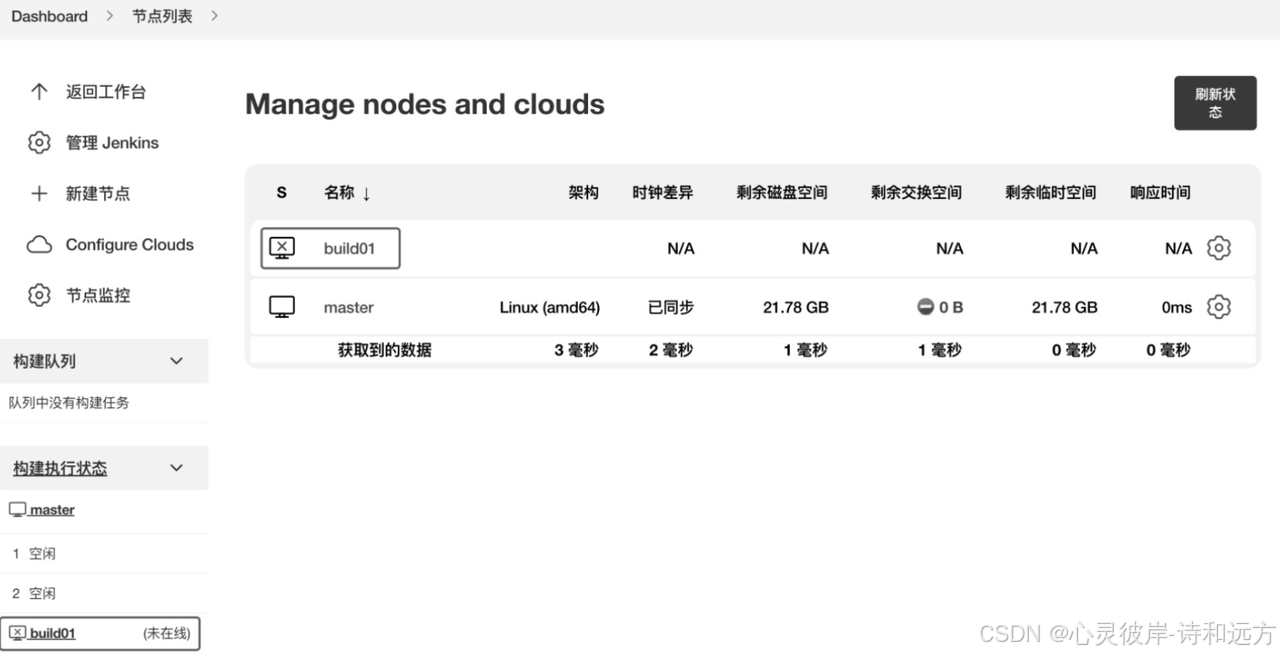The height and width of the screenshot is (655, 1280).
Task: Open the master node link in table
Action: point(348,307)
